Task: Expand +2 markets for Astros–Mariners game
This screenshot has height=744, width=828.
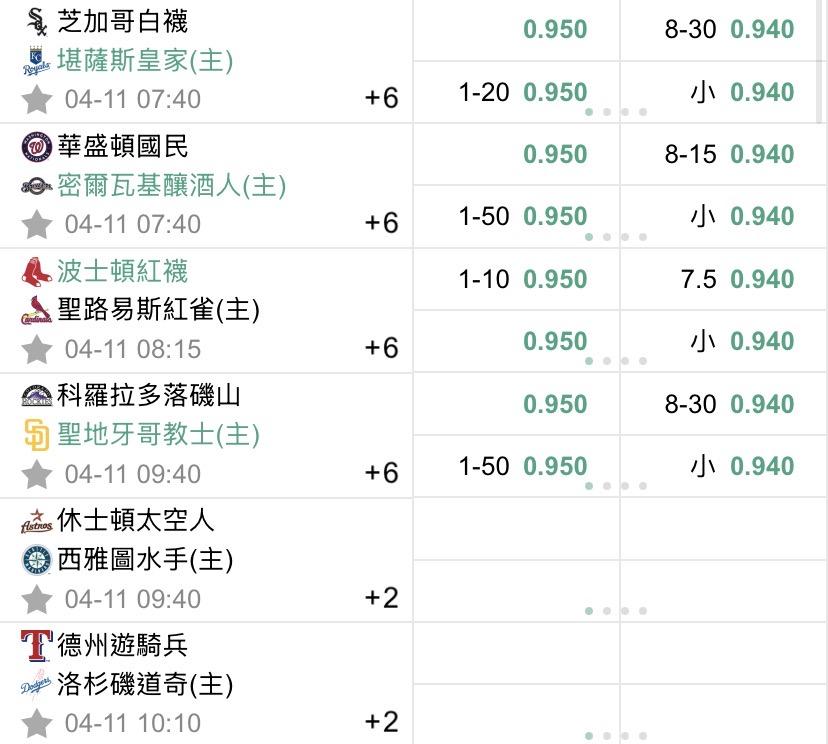Action: coord(381,598)
